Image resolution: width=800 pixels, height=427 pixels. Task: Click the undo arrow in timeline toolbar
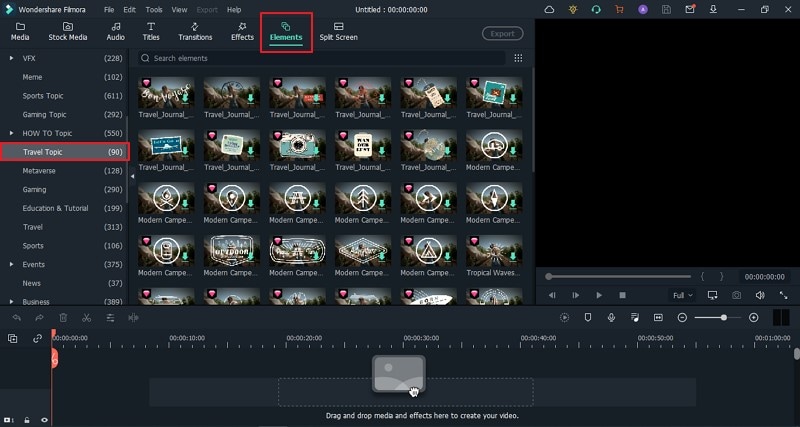point(16,318)
